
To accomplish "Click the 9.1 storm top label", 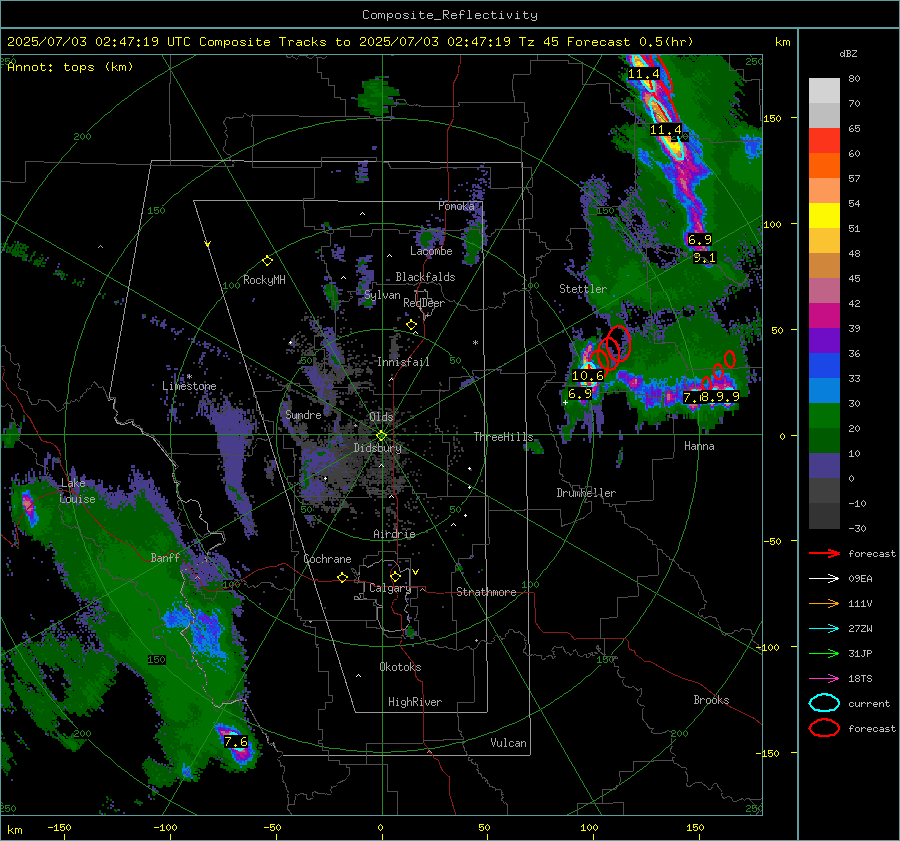I will click(705, 258).
